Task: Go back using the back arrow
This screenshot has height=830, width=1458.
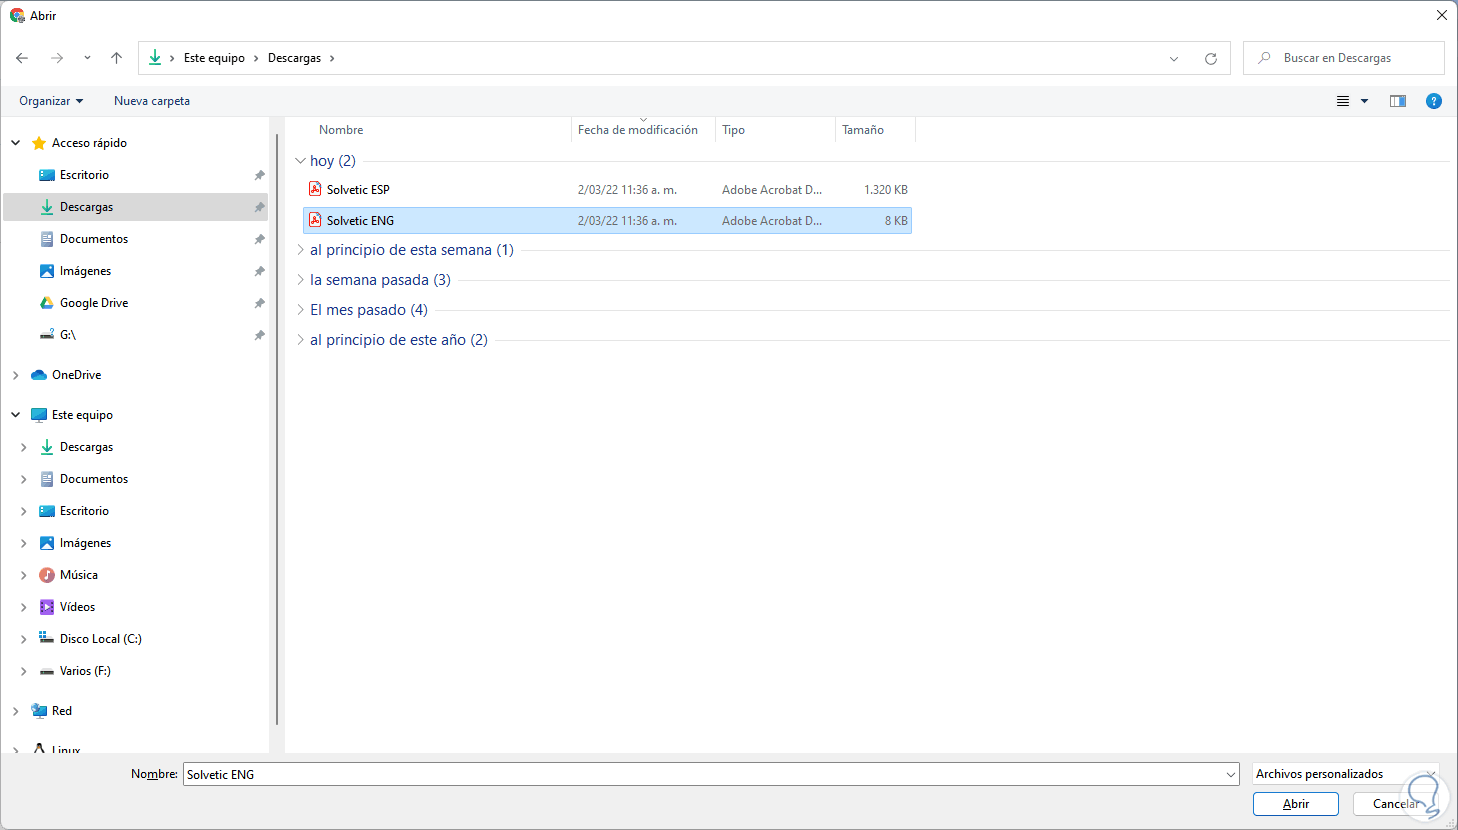Action: point(22,58)
